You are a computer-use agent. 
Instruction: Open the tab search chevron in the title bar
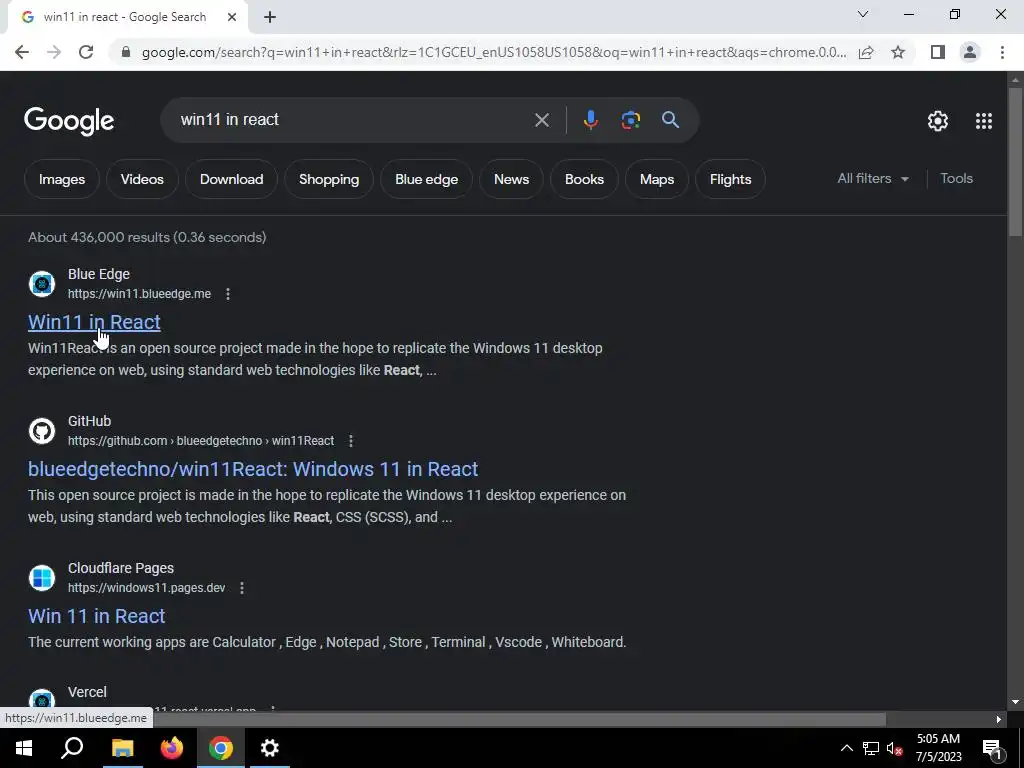pos(863,14)
